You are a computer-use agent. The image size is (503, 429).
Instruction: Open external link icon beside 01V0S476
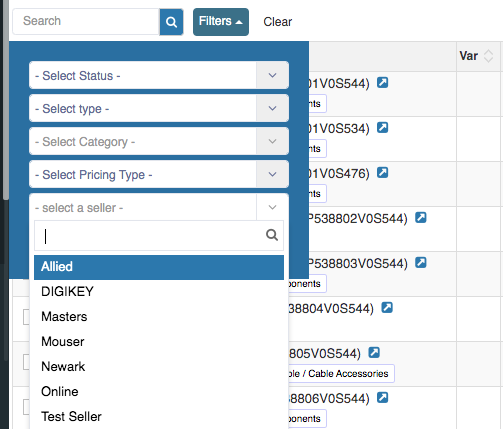click(x=382, y=172)
